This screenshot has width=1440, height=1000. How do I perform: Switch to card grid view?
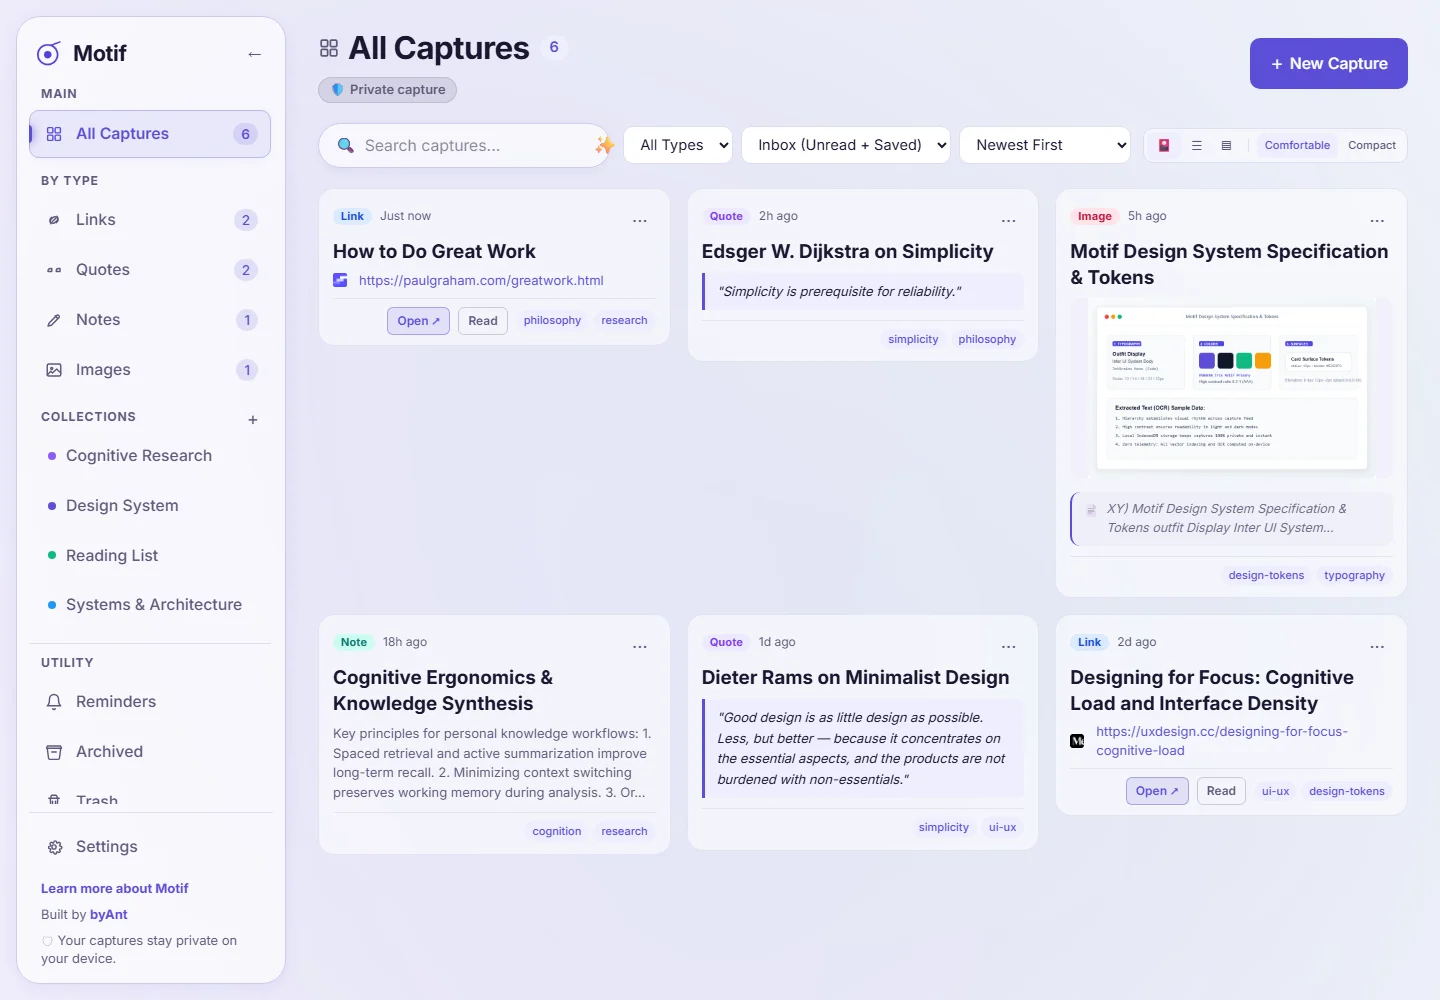tap(1164, 145)
